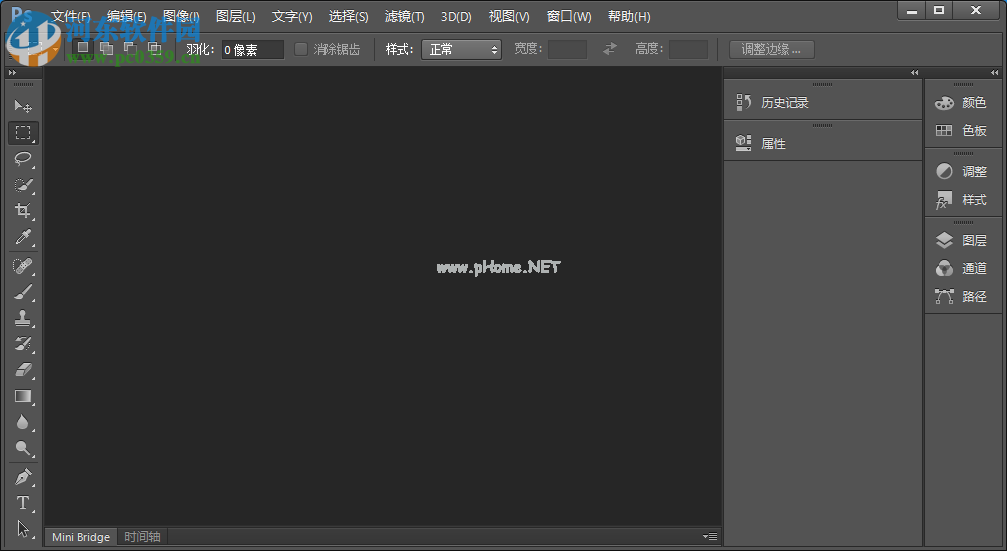This screenshot has height=551, width=1007.
Task: Choose Subtract from Selection mode
Action: pos(130,48)
